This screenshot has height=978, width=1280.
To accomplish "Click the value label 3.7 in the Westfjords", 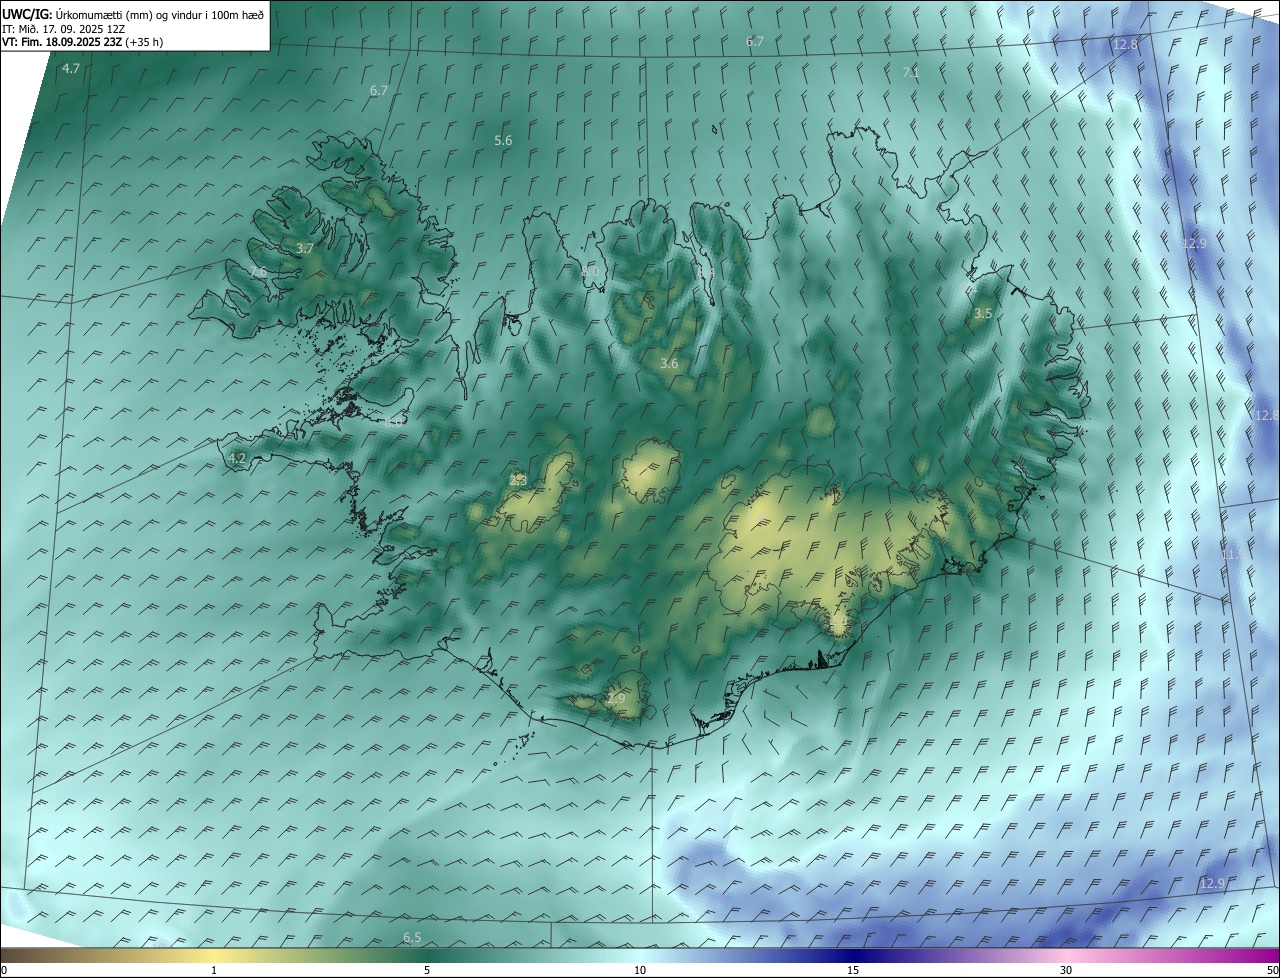I will [x=305, y=248].
